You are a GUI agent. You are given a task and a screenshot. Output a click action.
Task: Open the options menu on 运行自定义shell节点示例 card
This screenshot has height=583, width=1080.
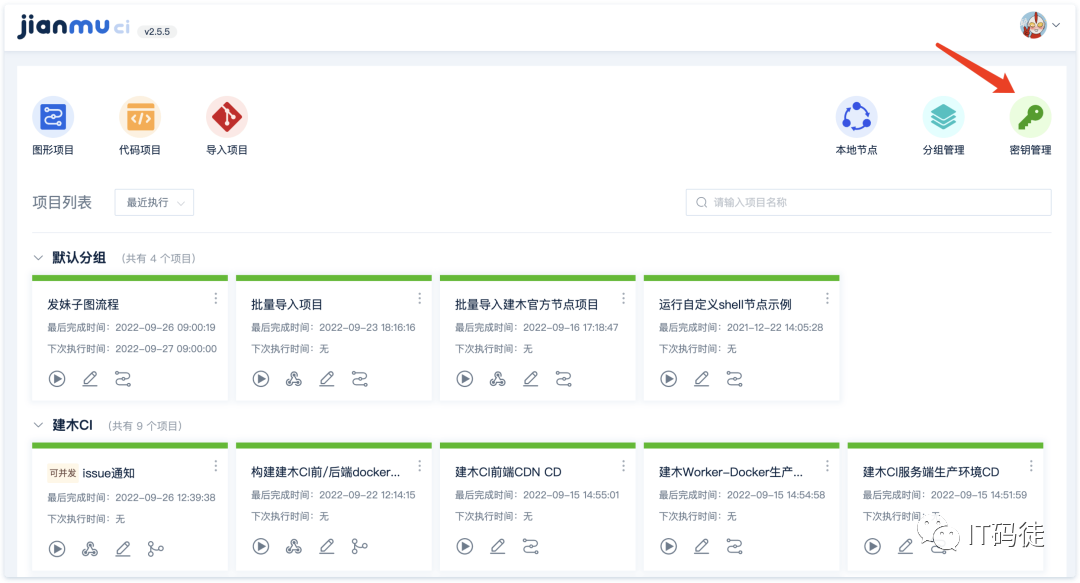click(827, 297)
